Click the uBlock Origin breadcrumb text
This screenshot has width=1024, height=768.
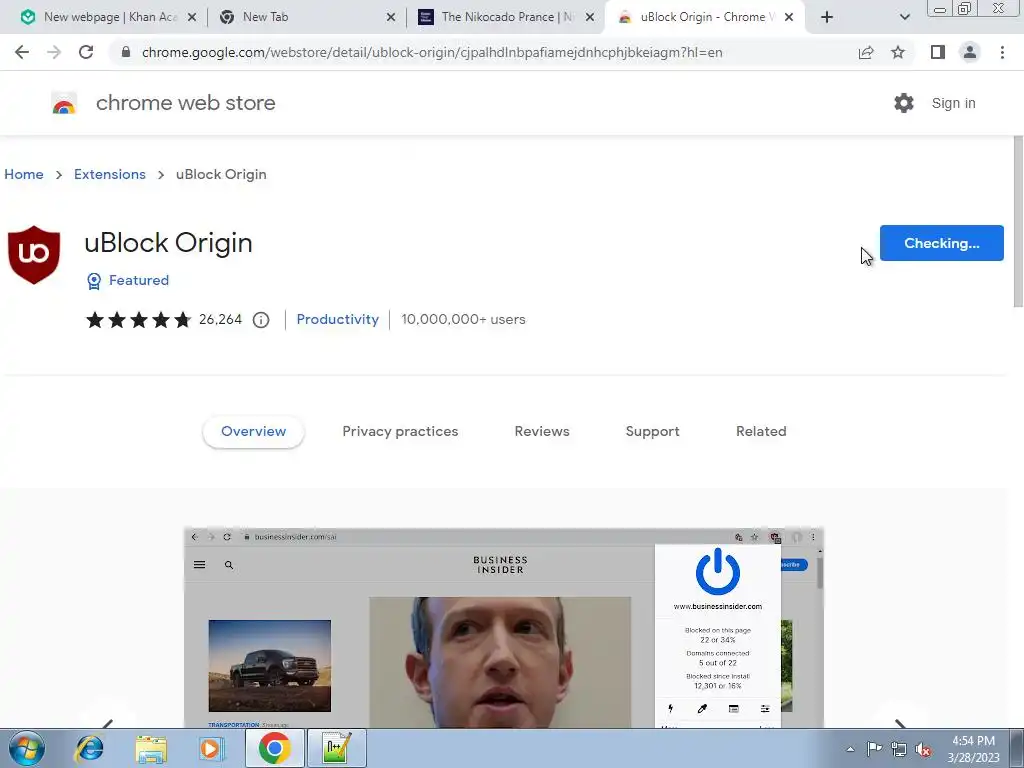221,174
